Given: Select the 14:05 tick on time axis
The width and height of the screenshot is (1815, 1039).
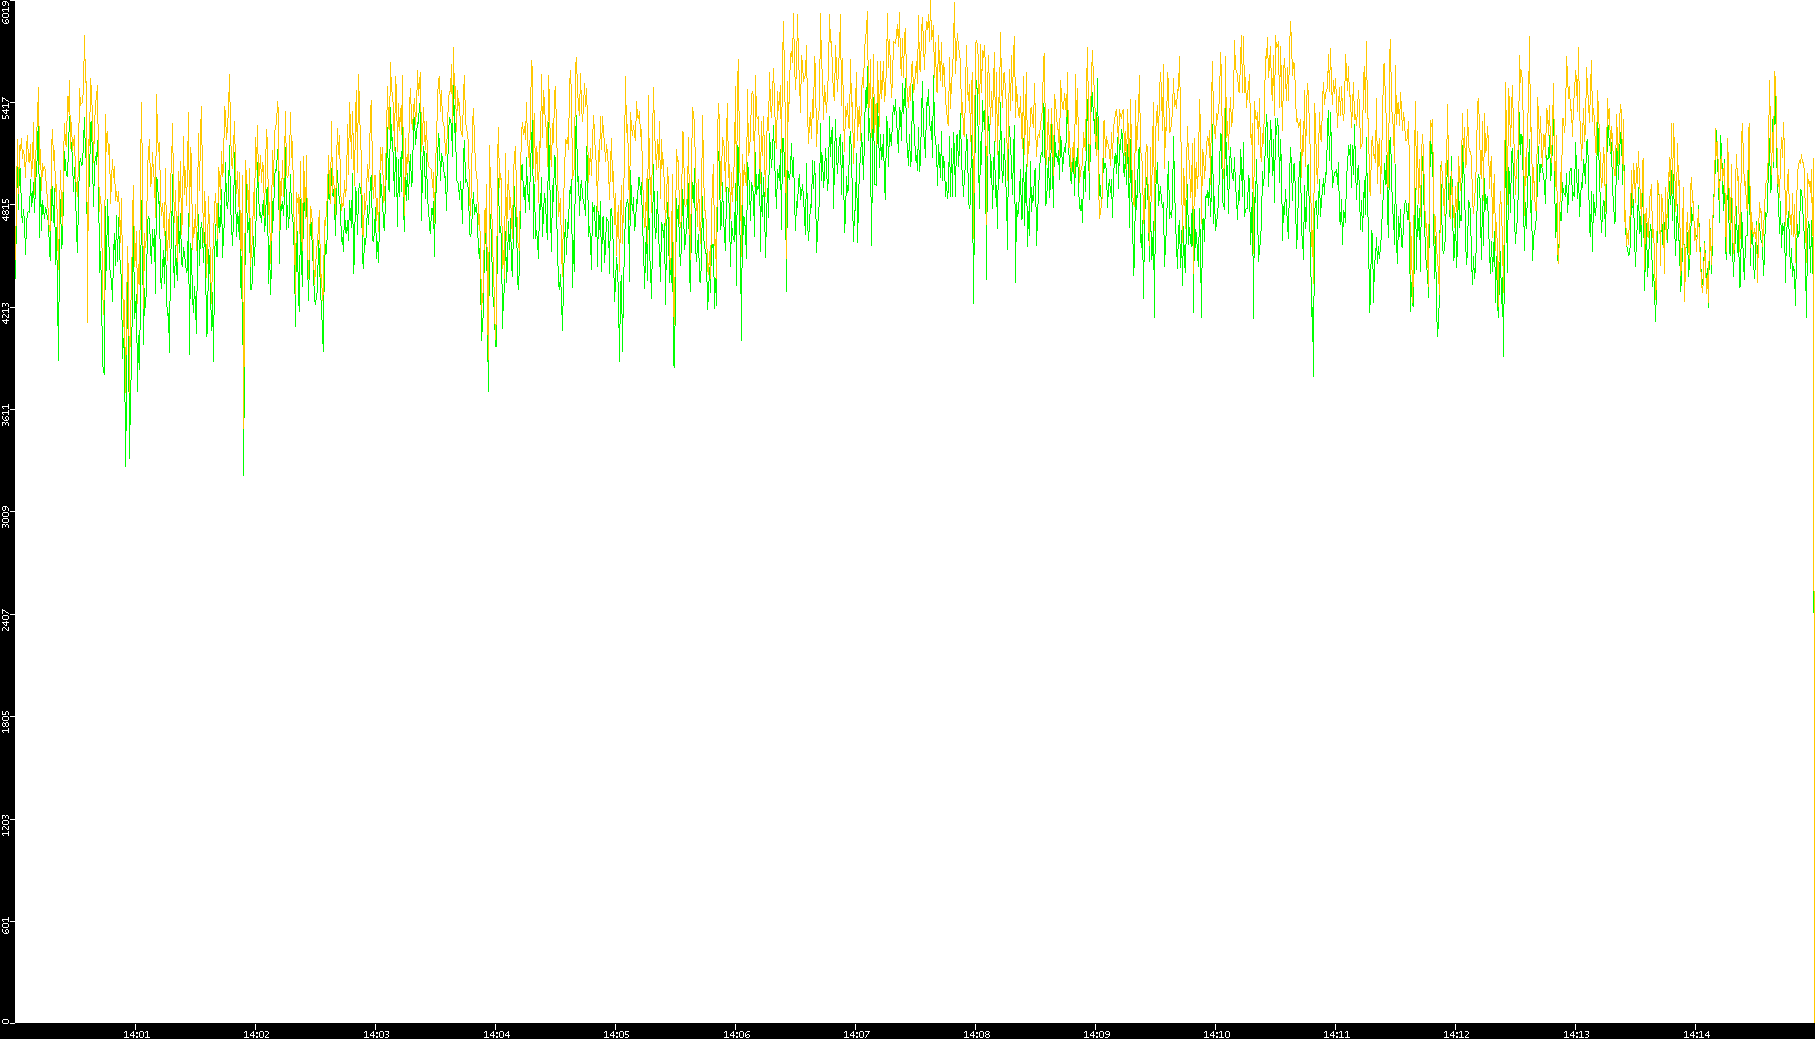Looking at the screenshot, I should point(616,1034).
